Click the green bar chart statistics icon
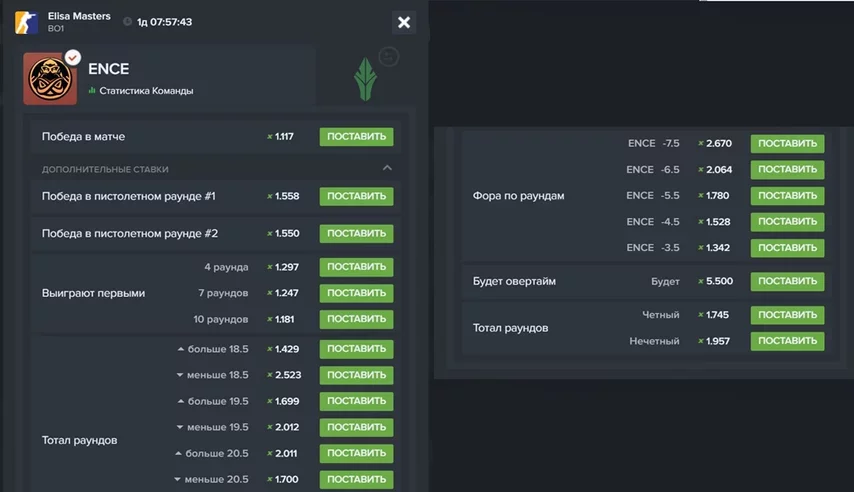Screen dimensions: 854x492 [92, 90]
